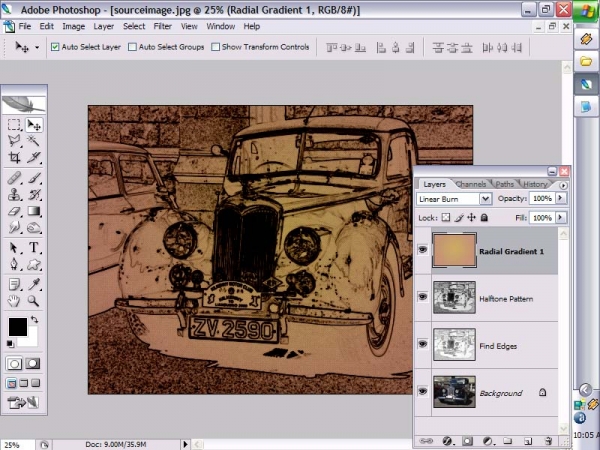Image resolution: width=600 pixels, height=450 pixels.
Task: Select the Move tool in toolbox
Action: coord(34,125)
